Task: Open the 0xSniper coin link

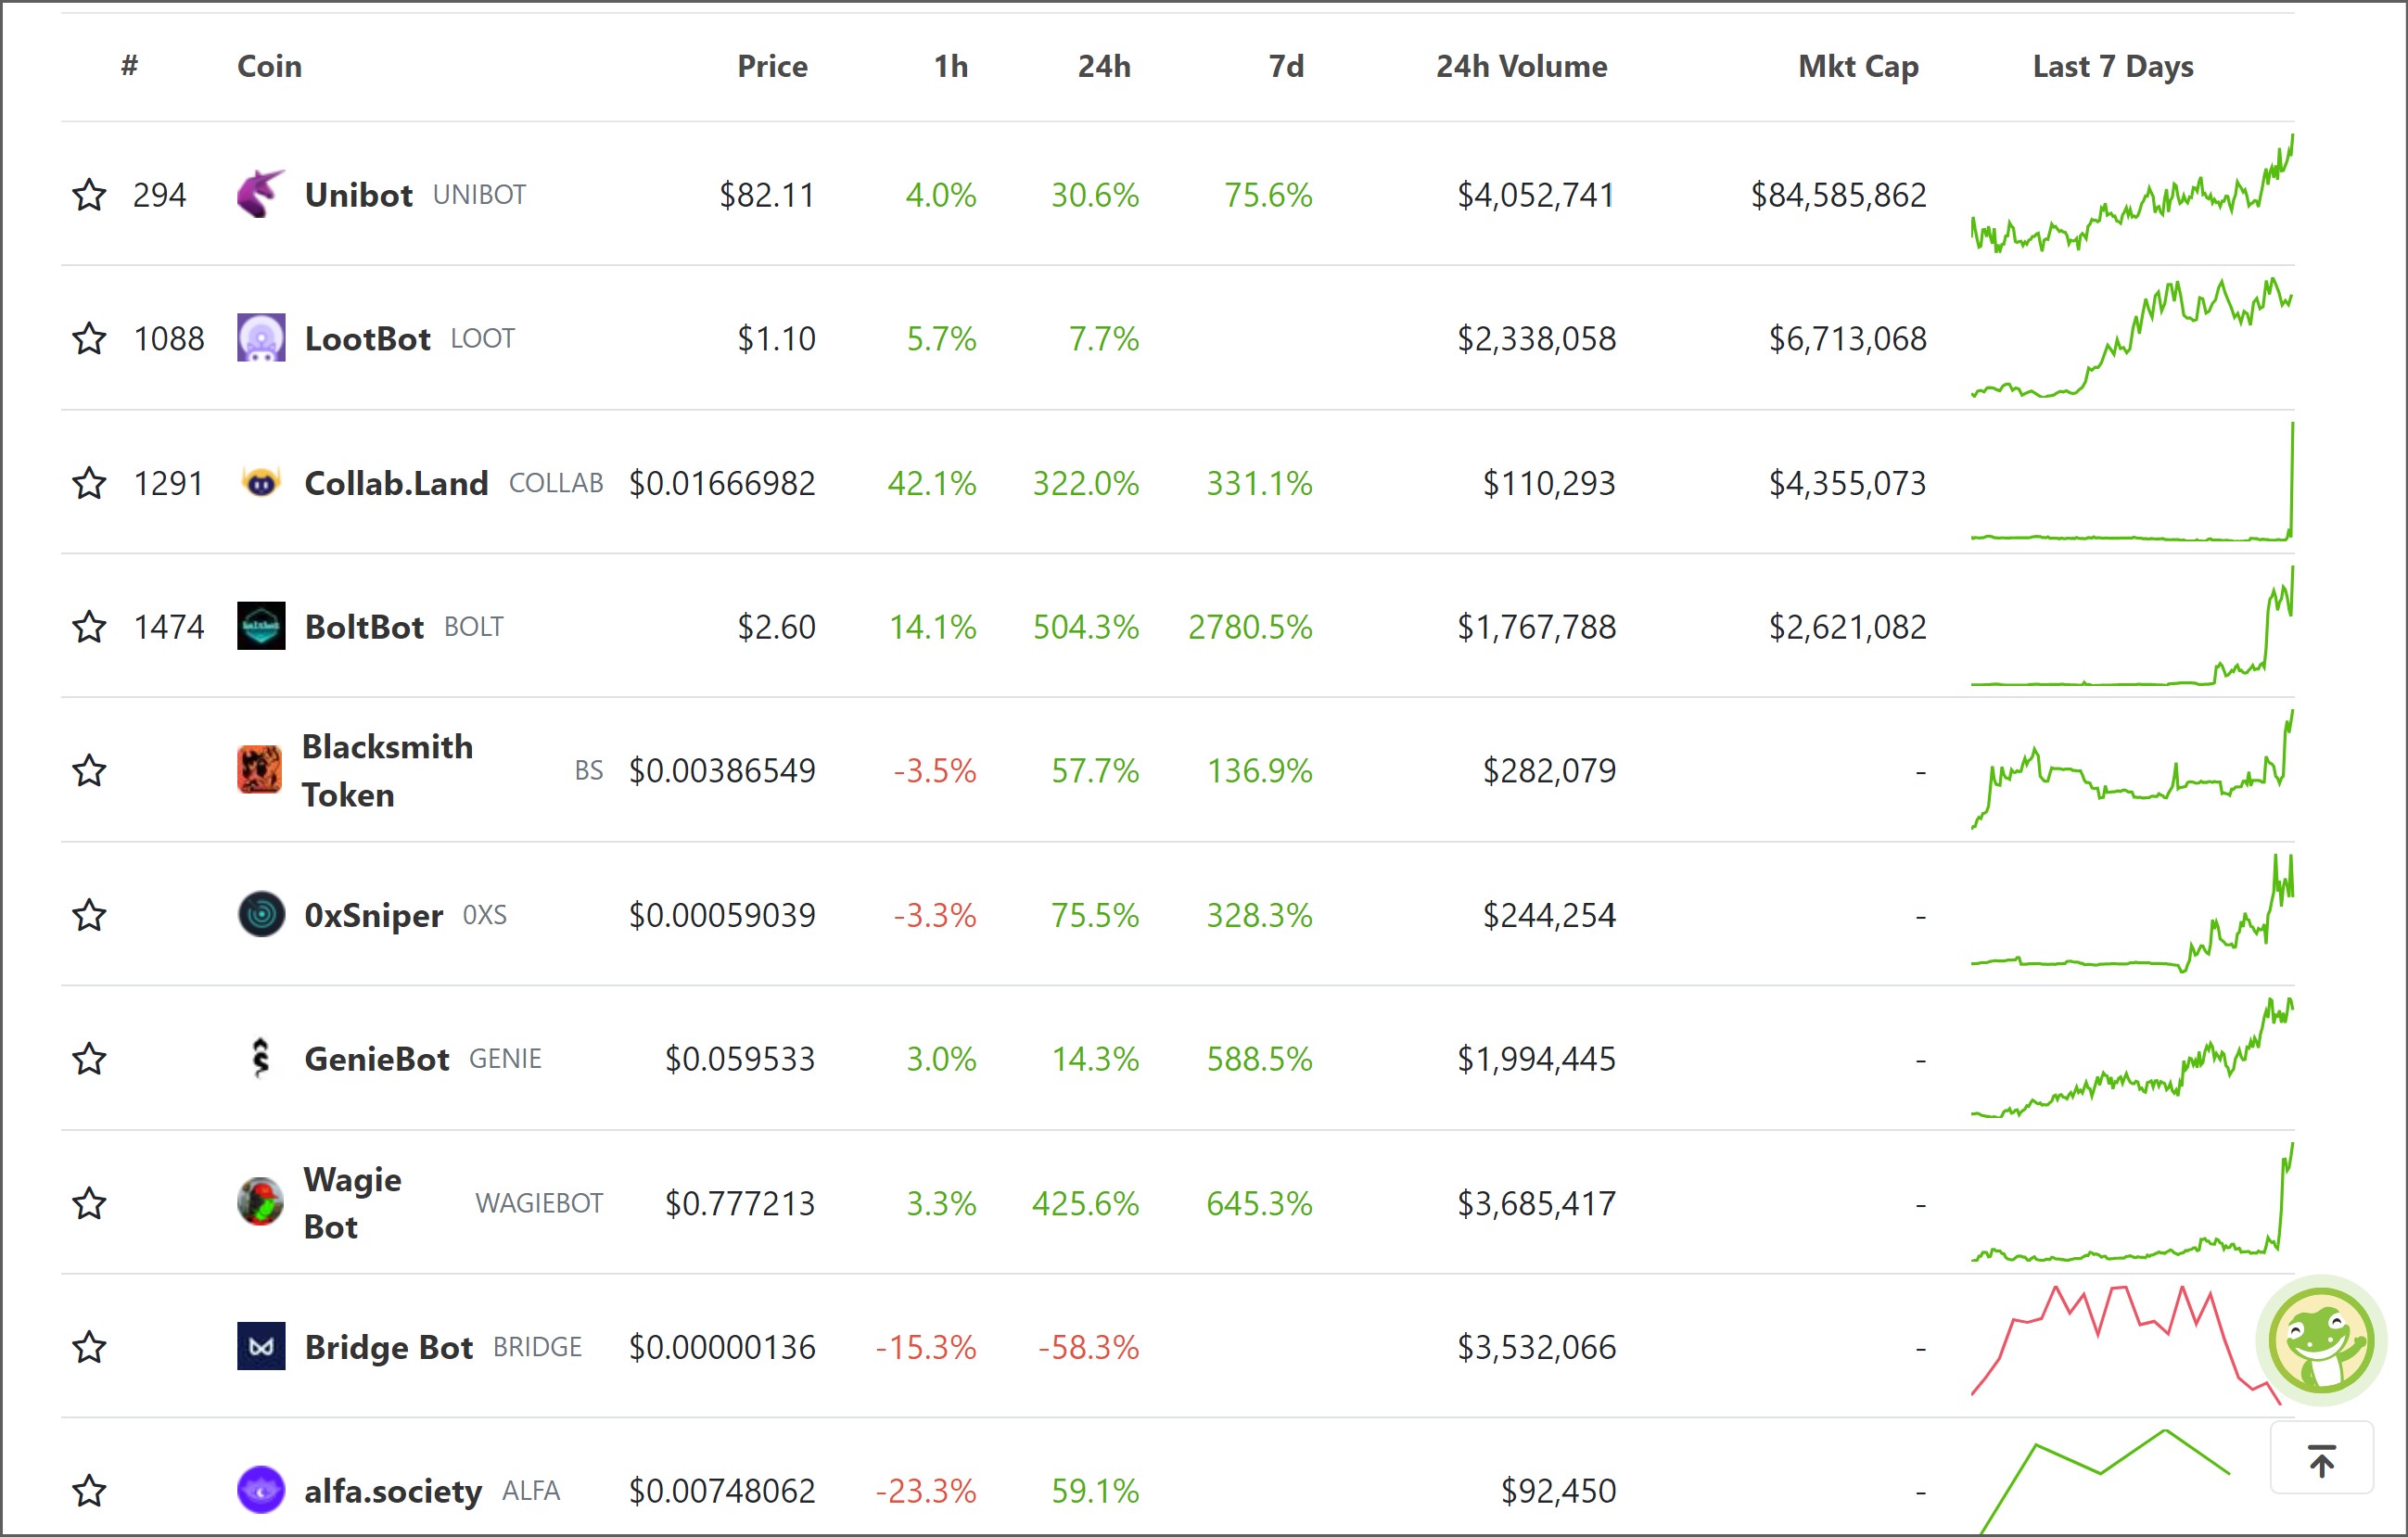Action: [373, 914]
